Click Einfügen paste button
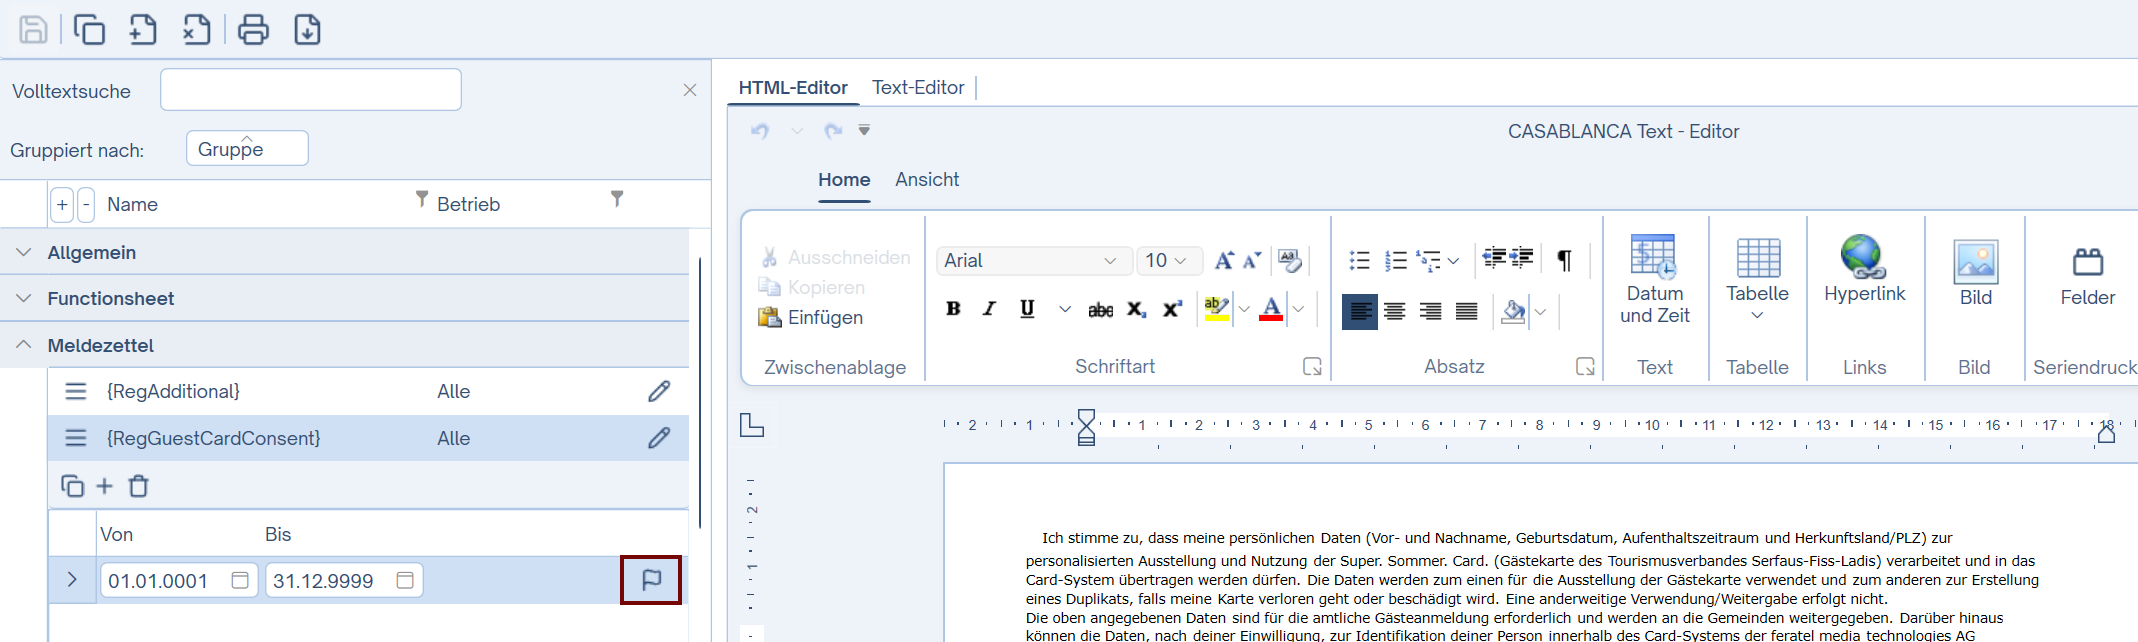Viewport: 2138px width, 642px height. (811, 317)
